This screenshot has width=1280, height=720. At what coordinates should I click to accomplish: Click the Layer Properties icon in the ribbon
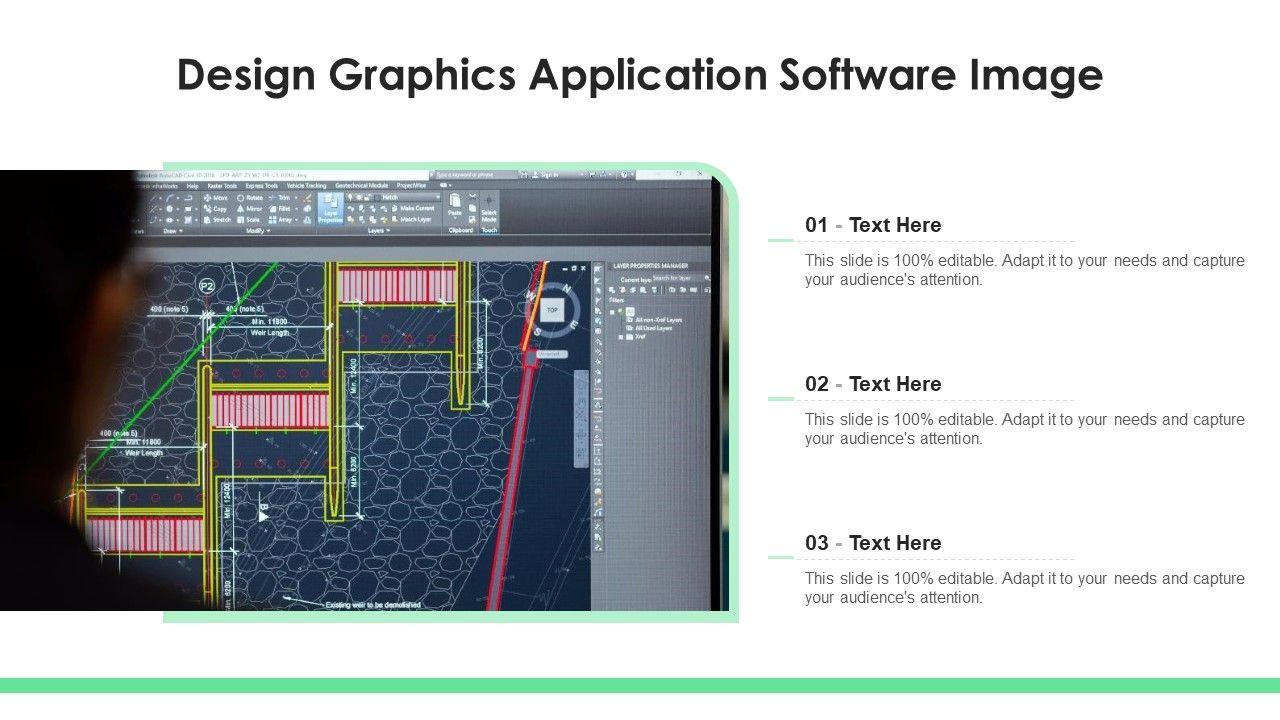pyautogui.click(x=330, y=207)
